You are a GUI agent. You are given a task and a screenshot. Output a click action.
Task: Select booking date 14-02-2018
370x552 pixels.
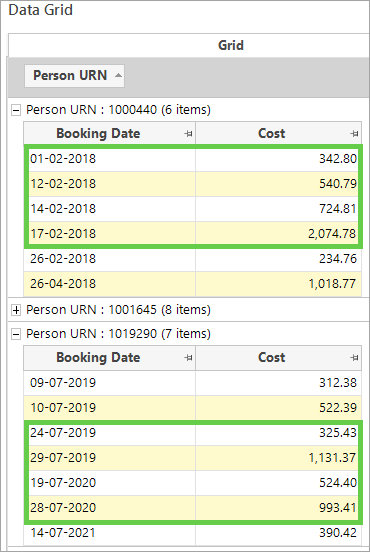pos(63,209)
